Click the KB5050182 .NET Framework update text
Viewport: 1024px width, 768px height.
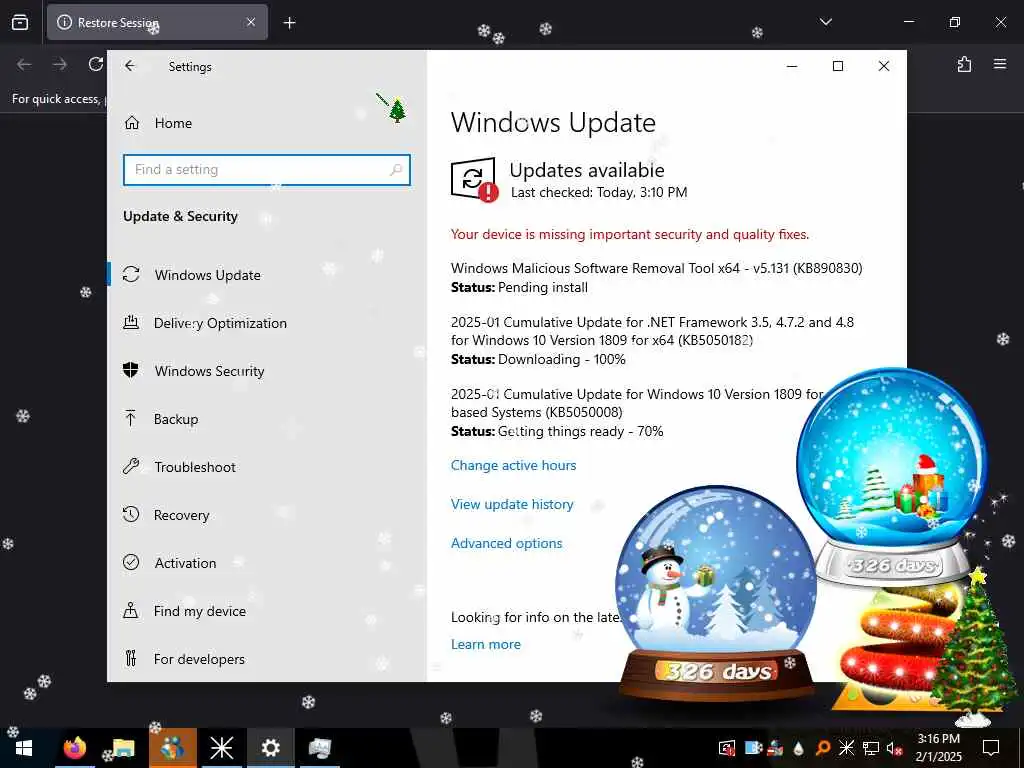coord(652,331)
